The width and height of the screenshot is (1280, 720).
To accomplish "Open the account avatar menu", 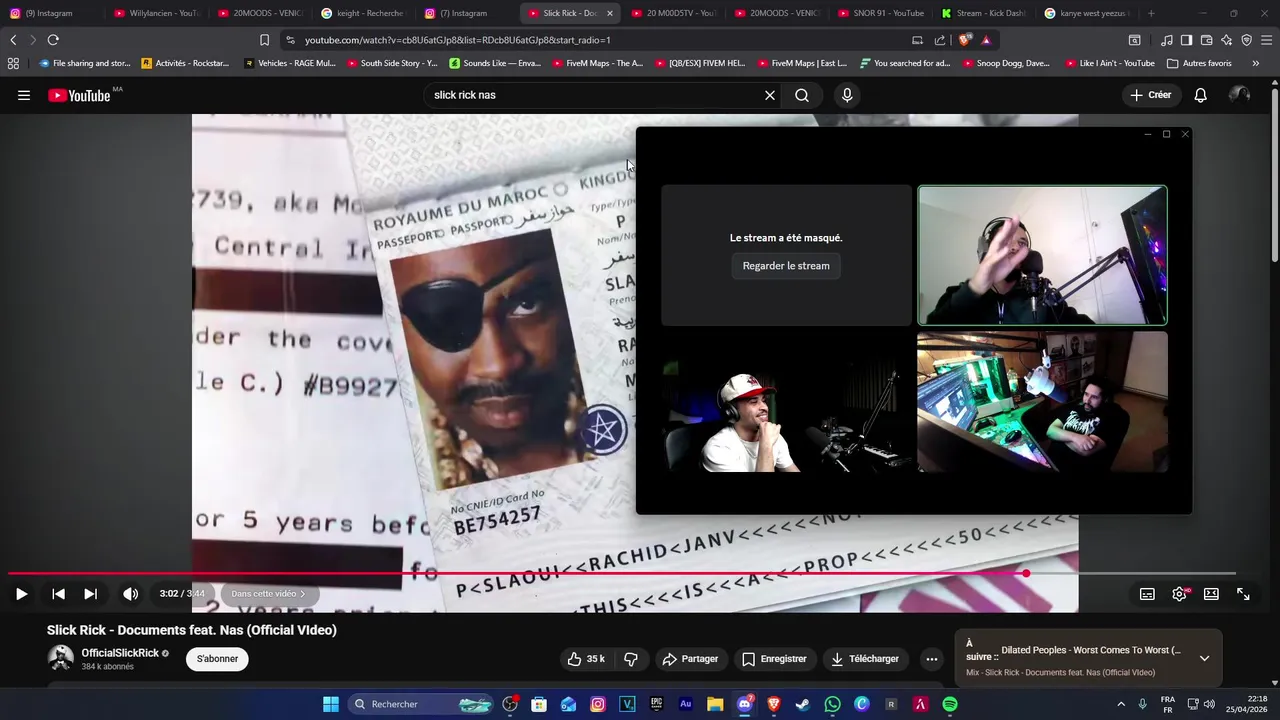I will tap(1239, 95).
